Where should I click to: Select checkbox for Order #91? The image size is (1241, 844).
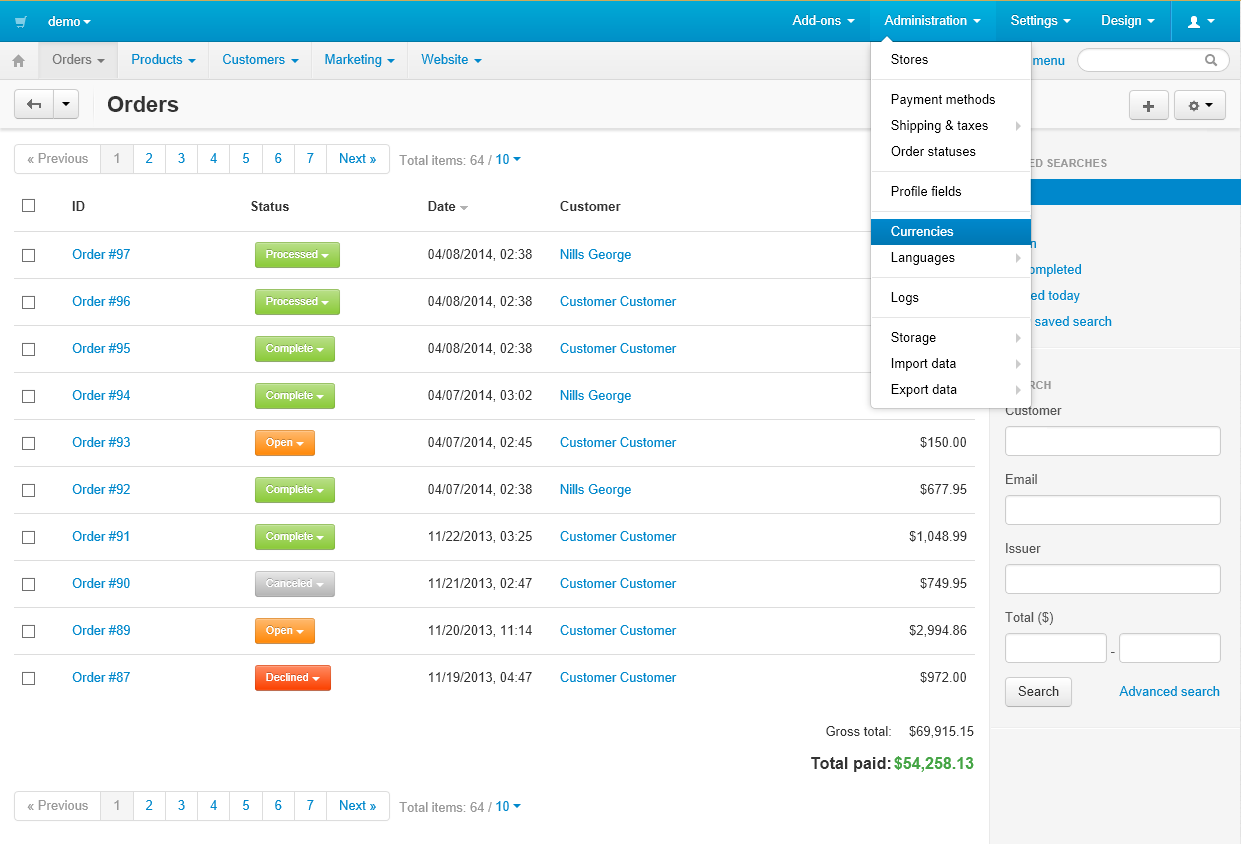28,537
